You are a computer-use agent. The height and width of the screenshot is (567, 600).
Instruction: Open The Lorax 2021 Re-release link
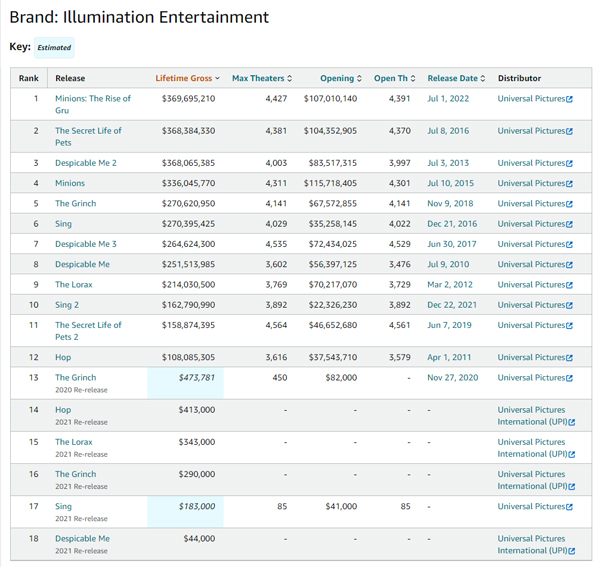click(73, 442)
